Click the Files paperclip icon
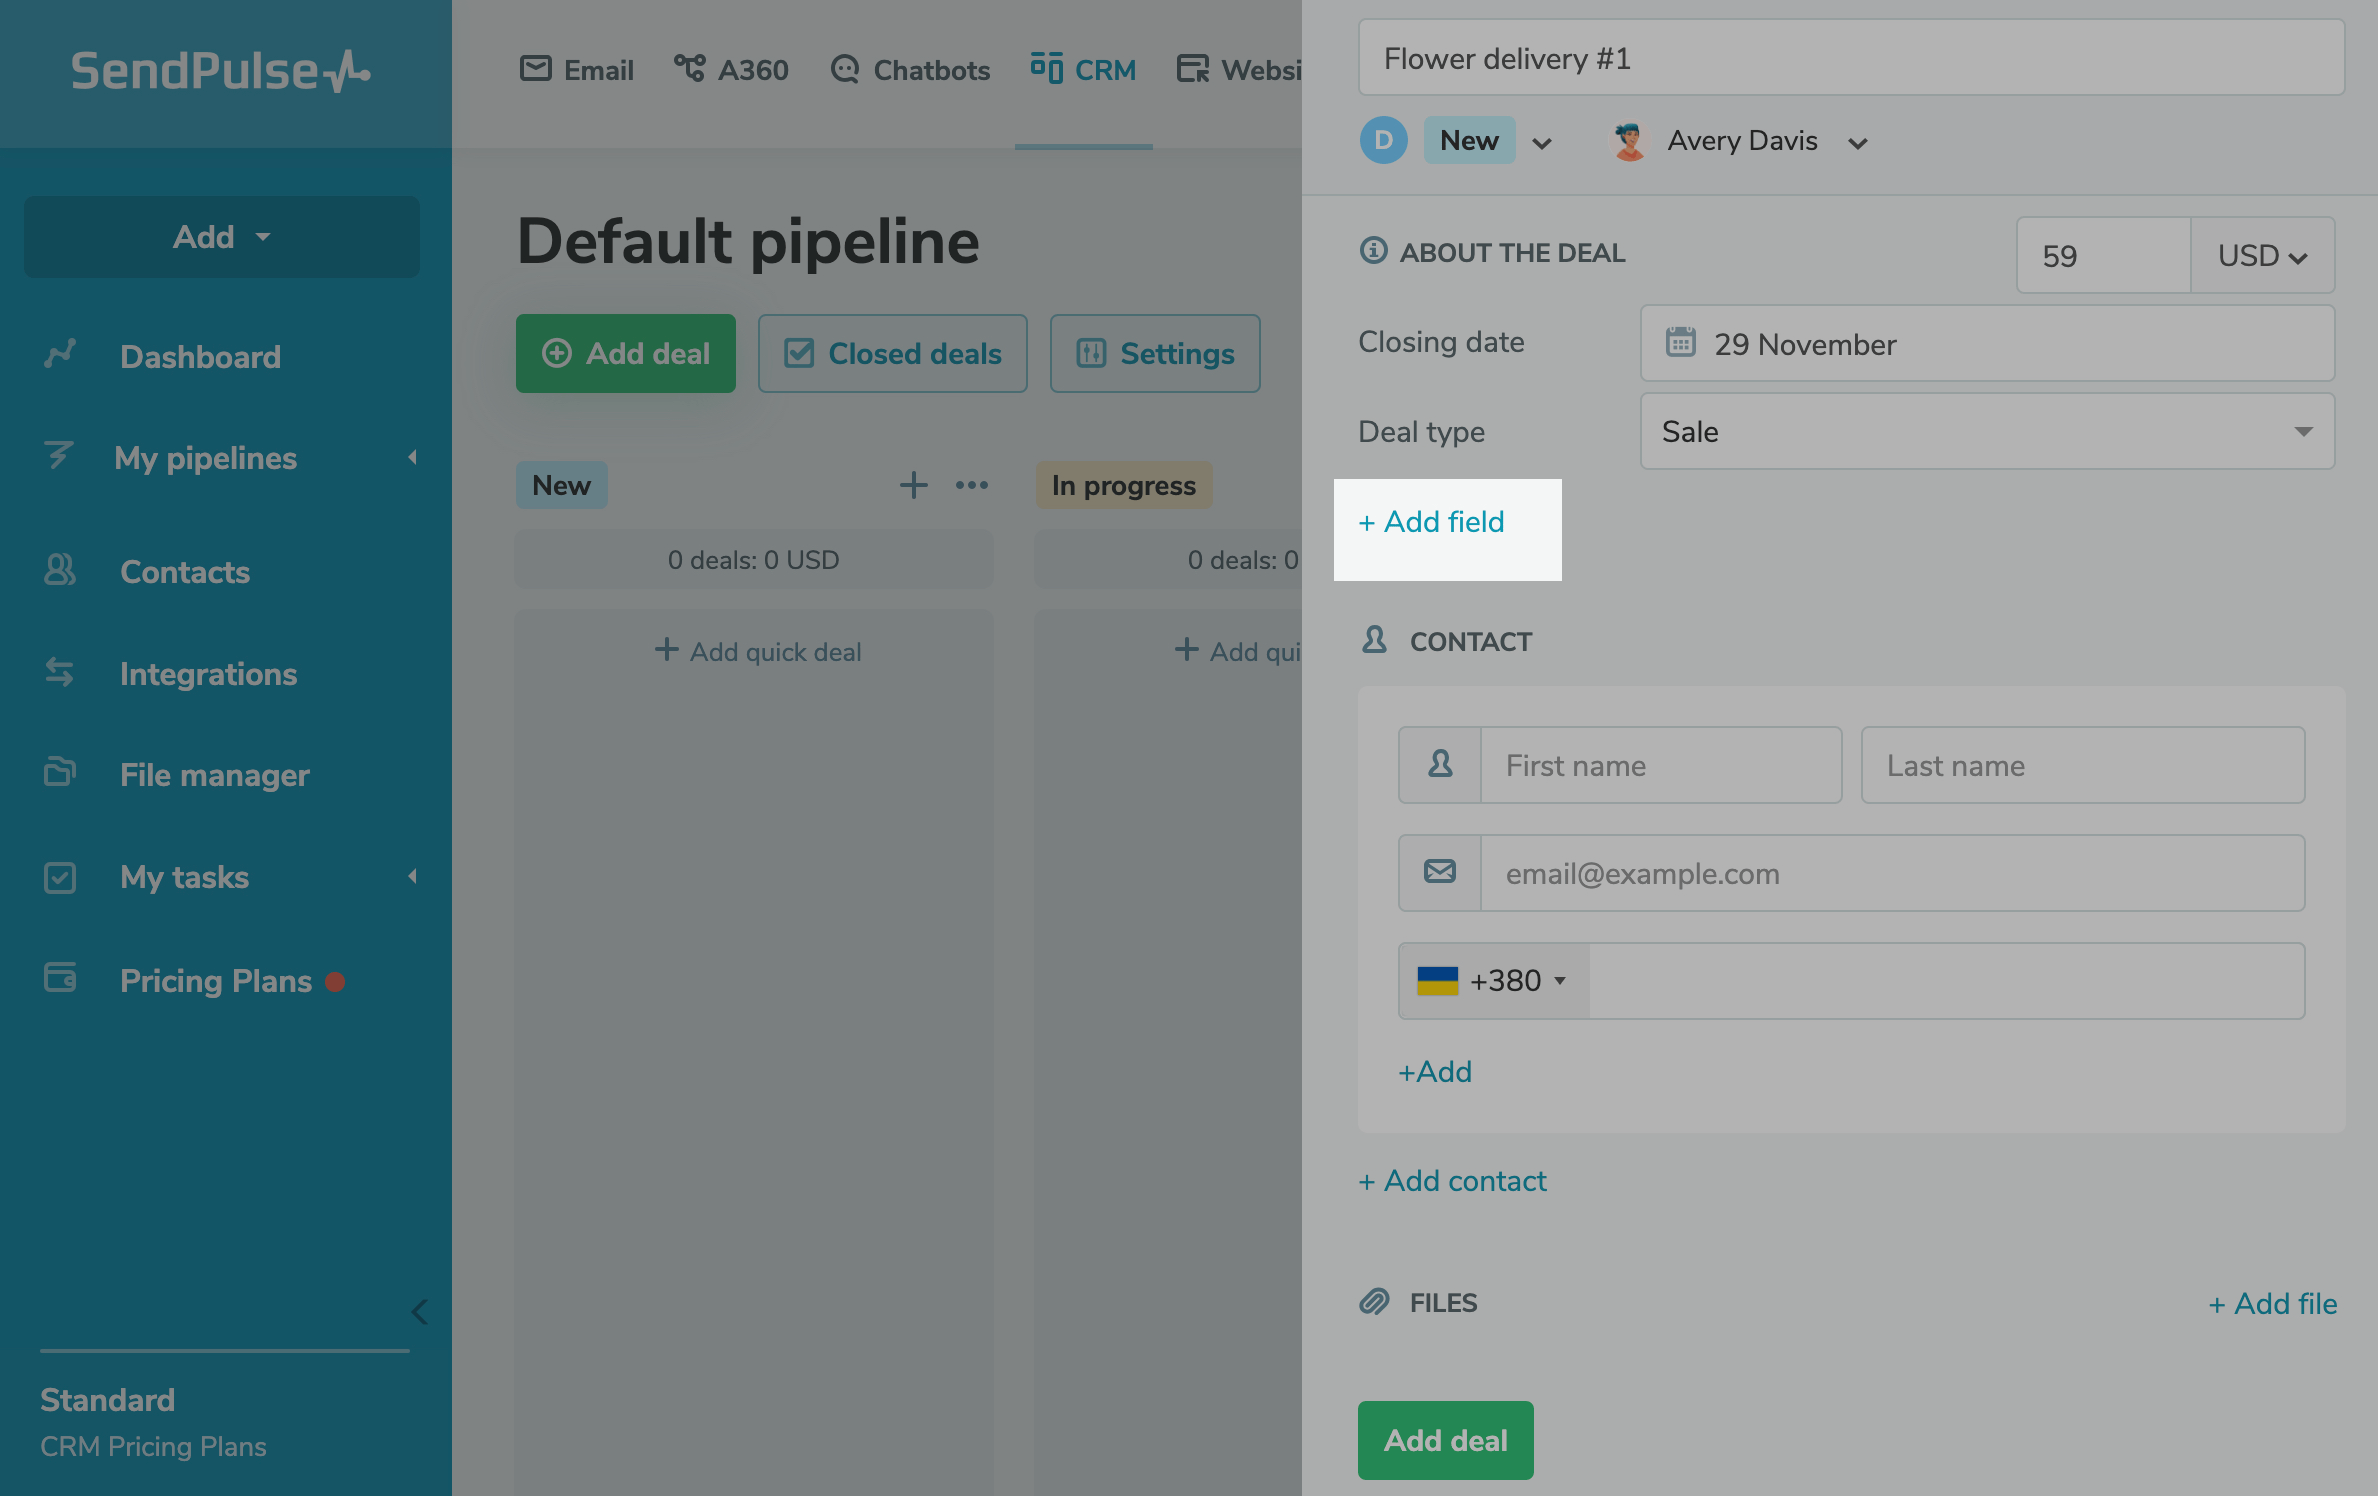The height and width of the screenshot is (1496, 2378). (1375, 1301)
